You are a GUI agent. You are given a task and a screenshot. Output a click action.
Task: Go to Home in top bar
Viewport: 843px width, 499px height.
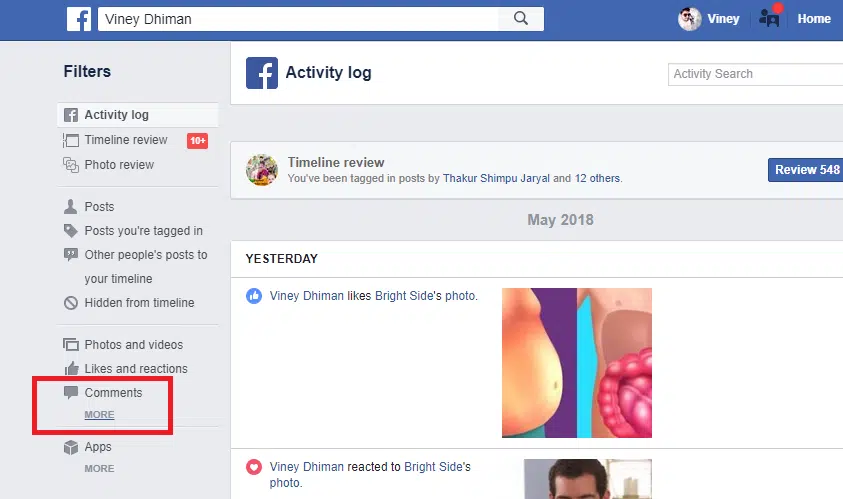814,19
